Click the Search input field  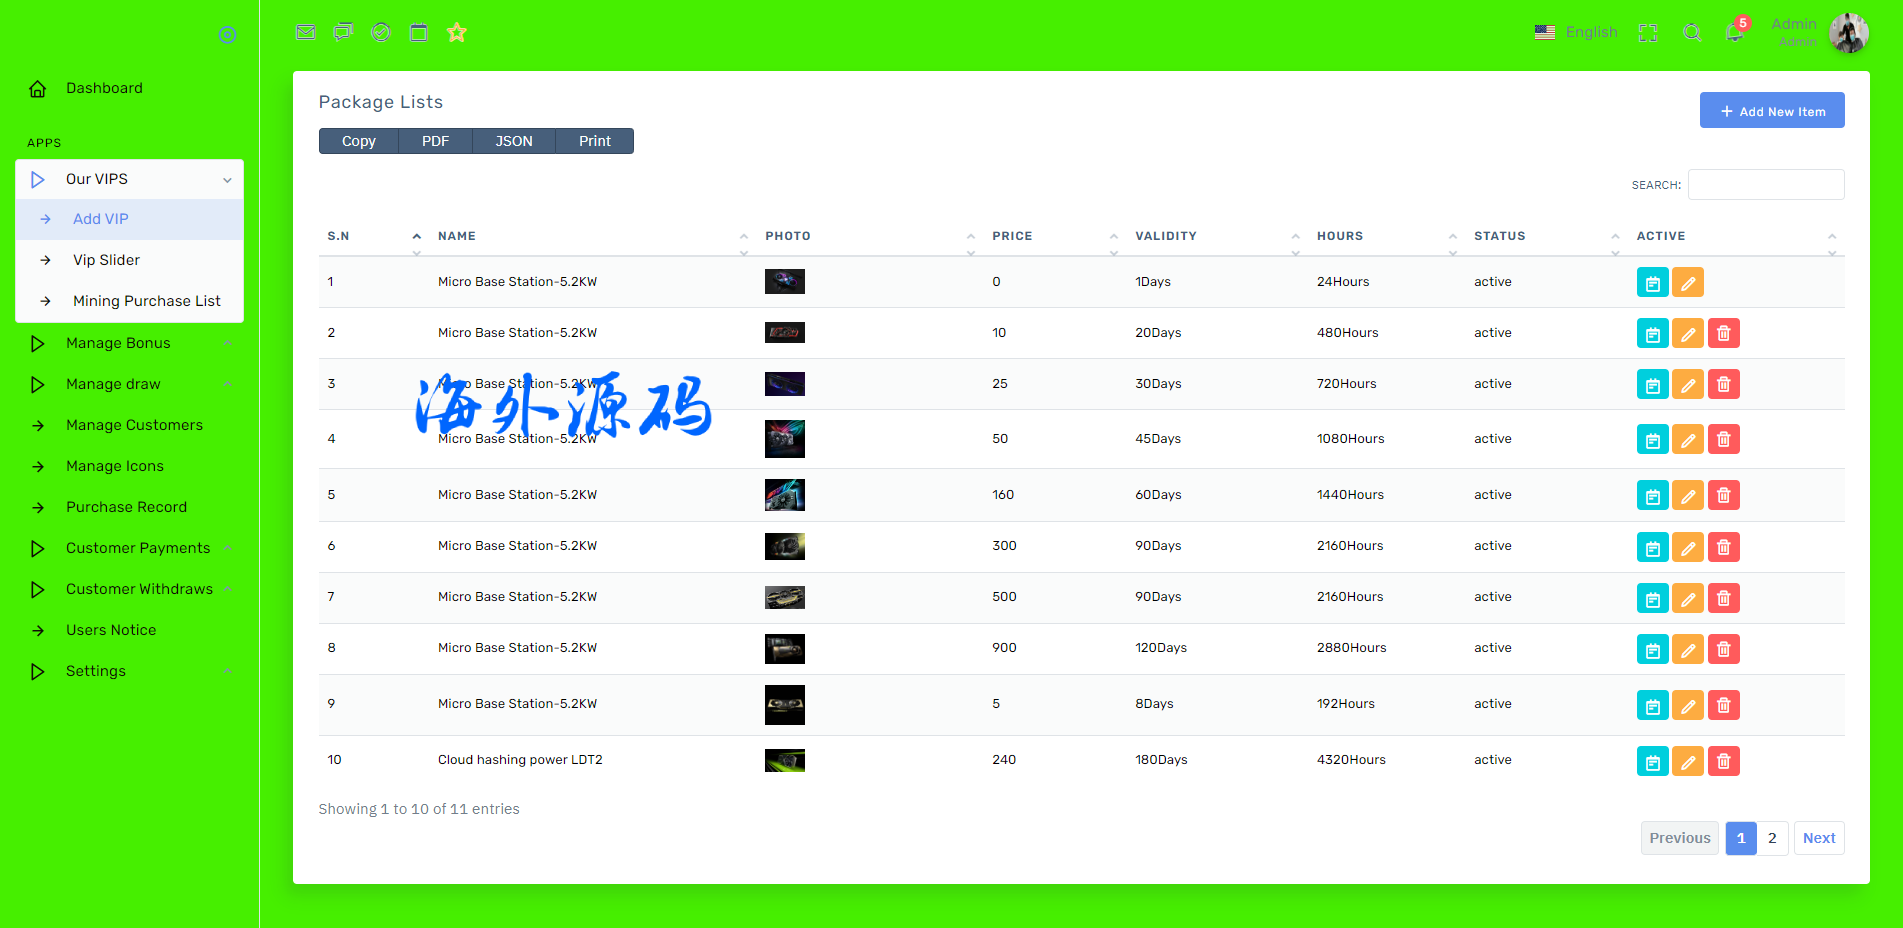tap(1765, 185)
